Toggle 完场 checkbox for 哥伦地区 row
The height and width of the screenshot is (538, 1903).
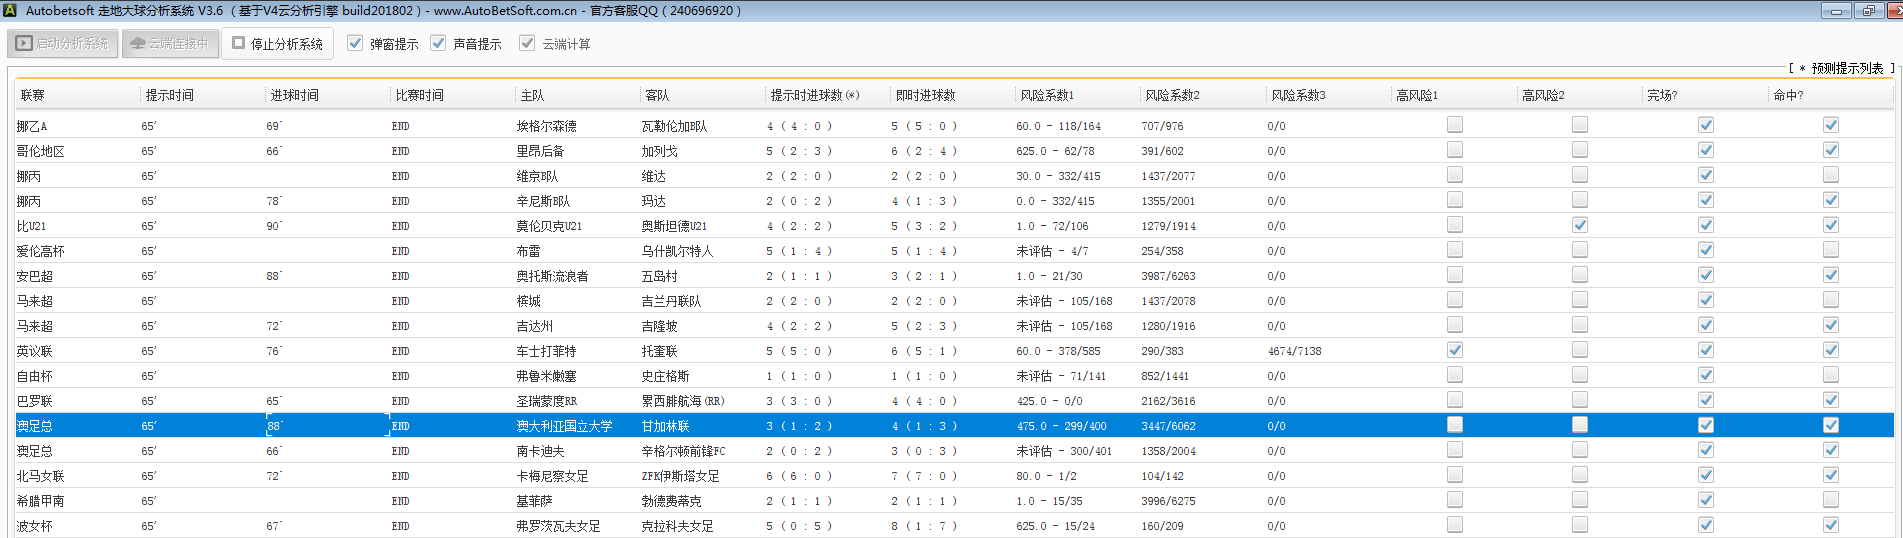pyautogui.click(x=1706, y=150)
